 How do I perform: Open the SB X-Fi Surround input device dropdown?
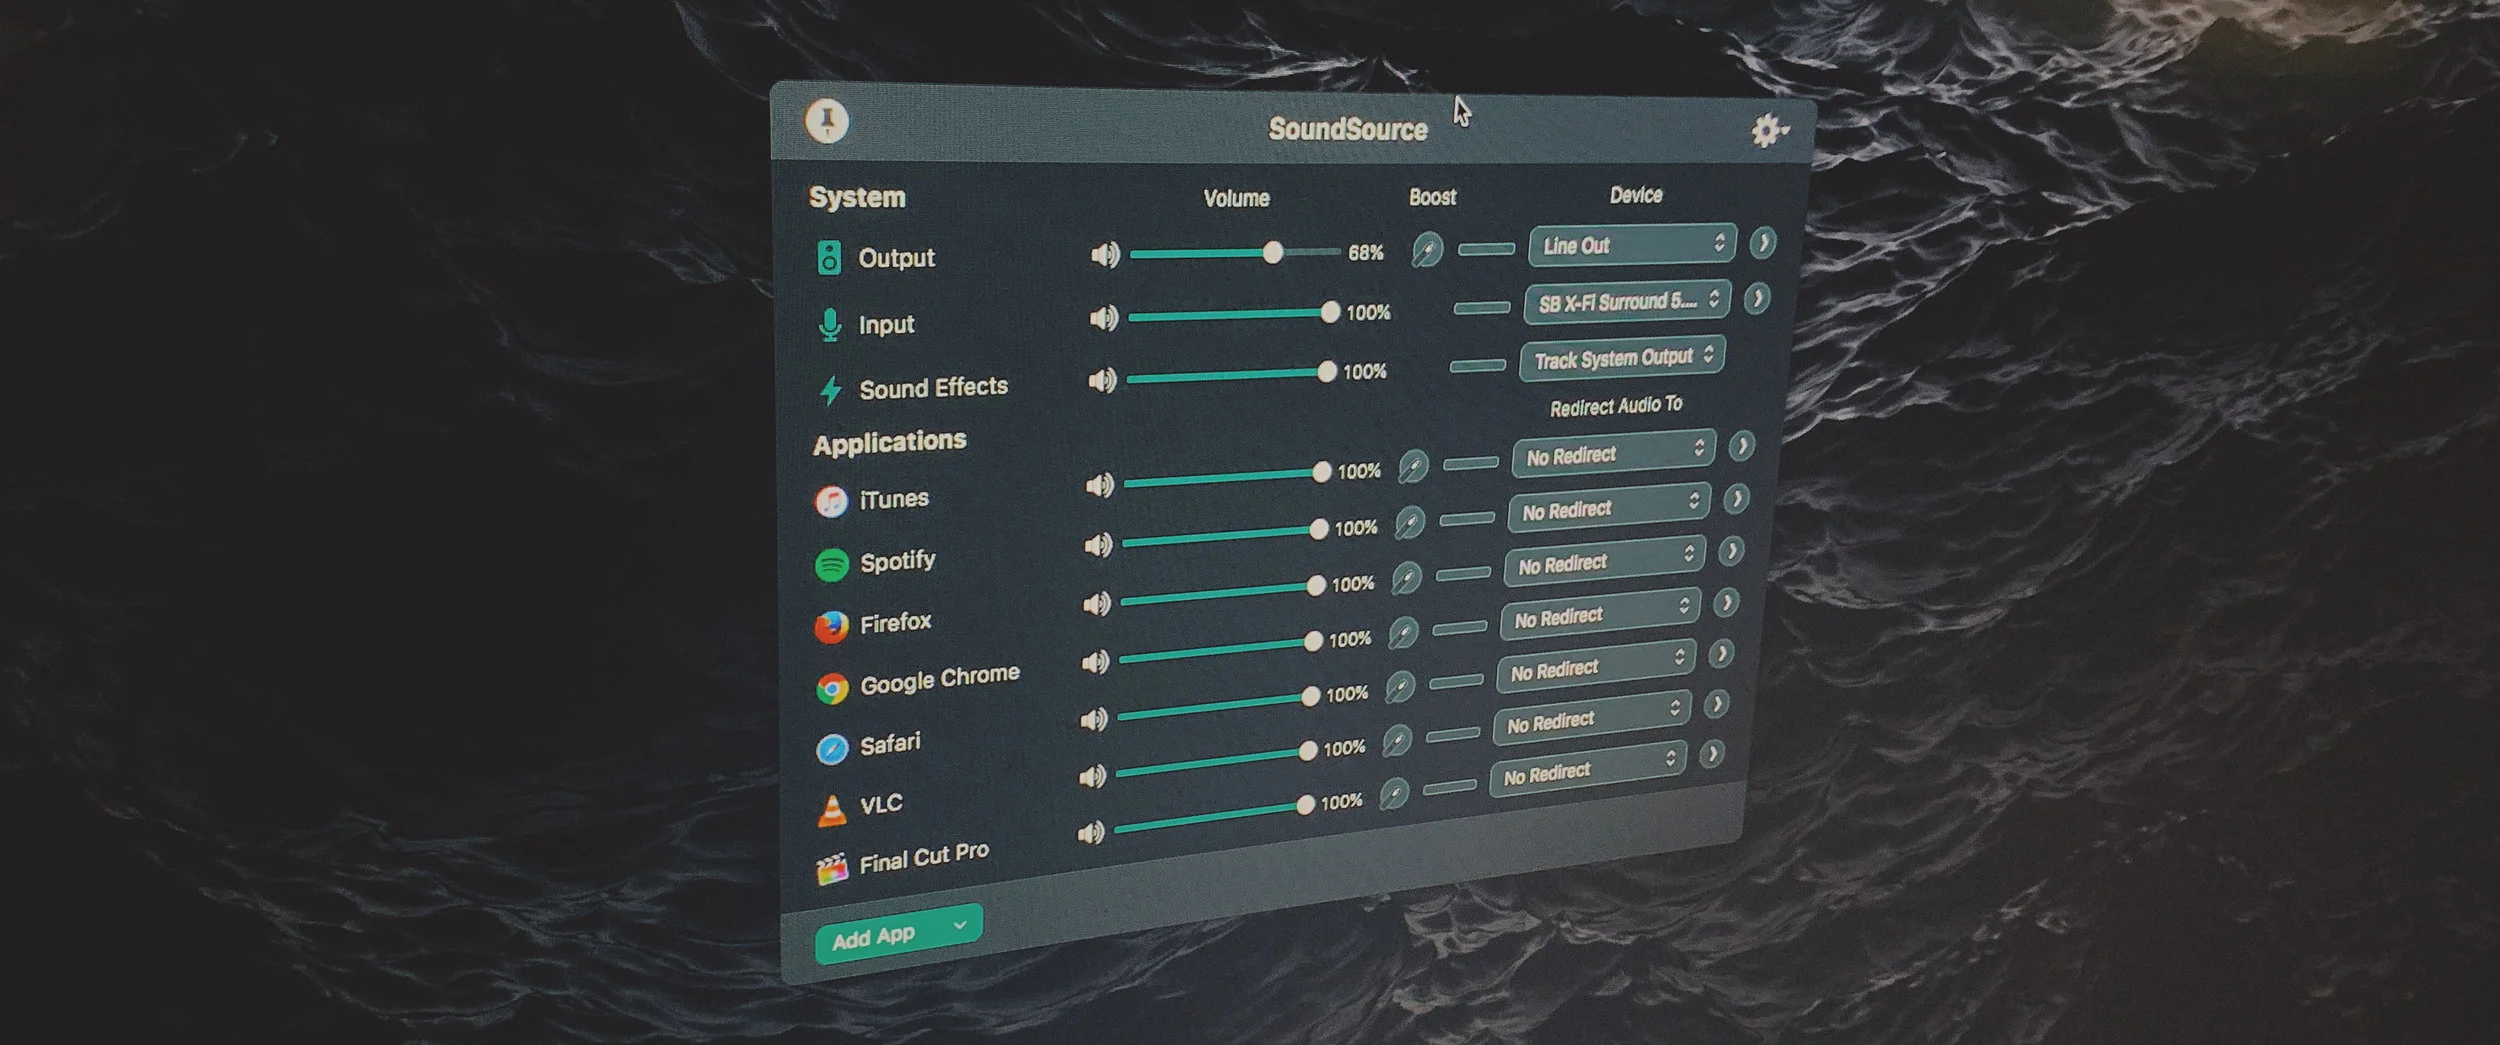point(1627,302)
